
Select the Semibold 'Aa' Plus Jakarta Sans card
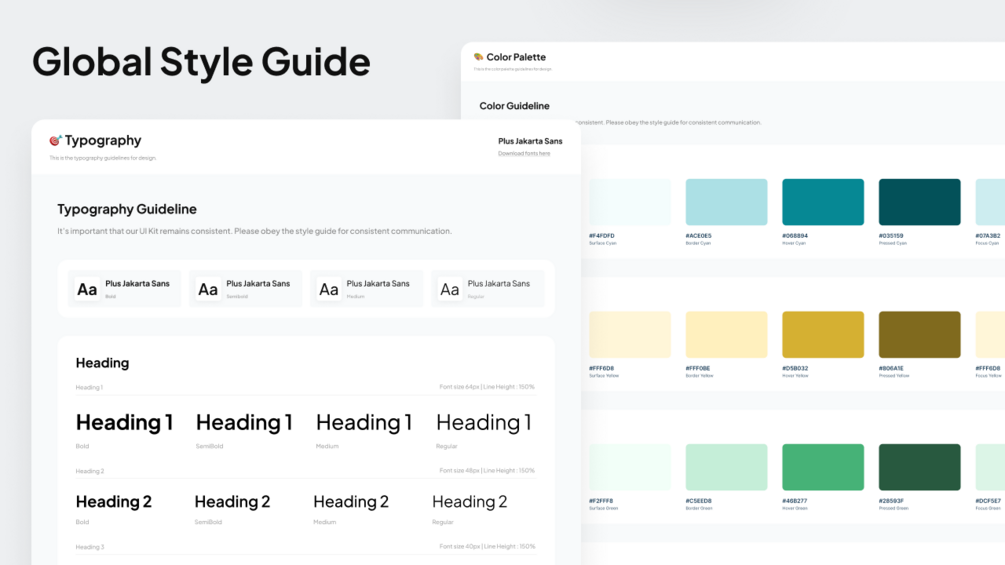click(x=245, y=289)
